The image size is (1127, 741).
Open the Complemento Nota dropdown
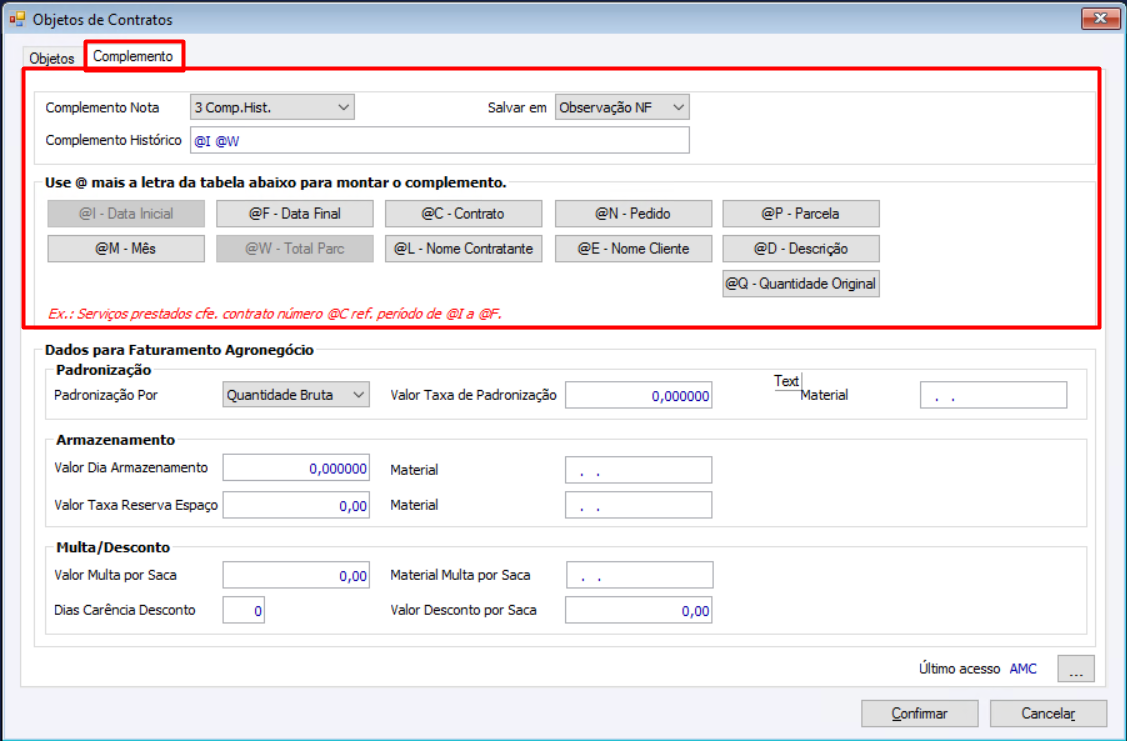(x=272, y=107)
